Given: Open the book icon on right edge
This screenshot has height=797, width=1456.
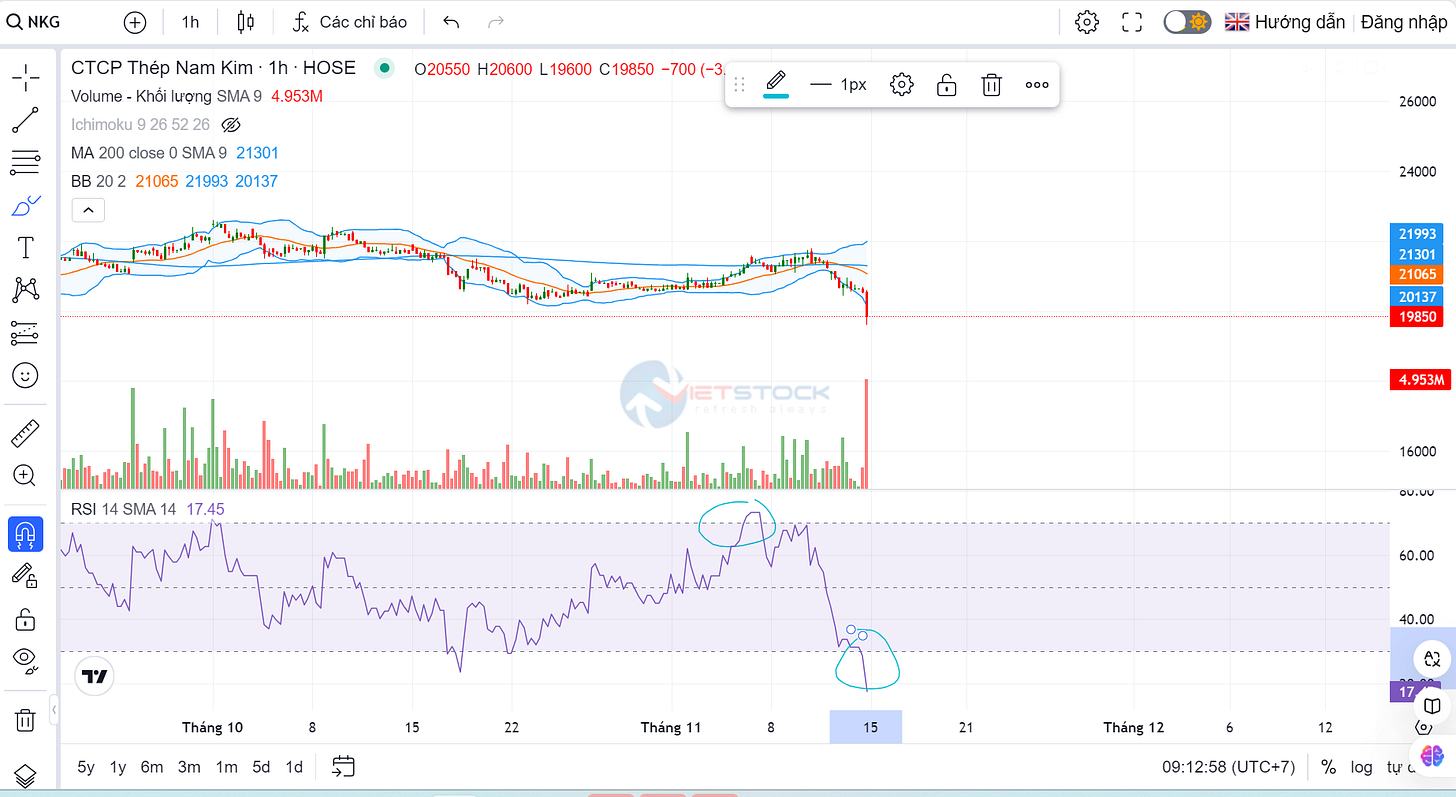Looking at the screenshot, I should (1432, 705).
